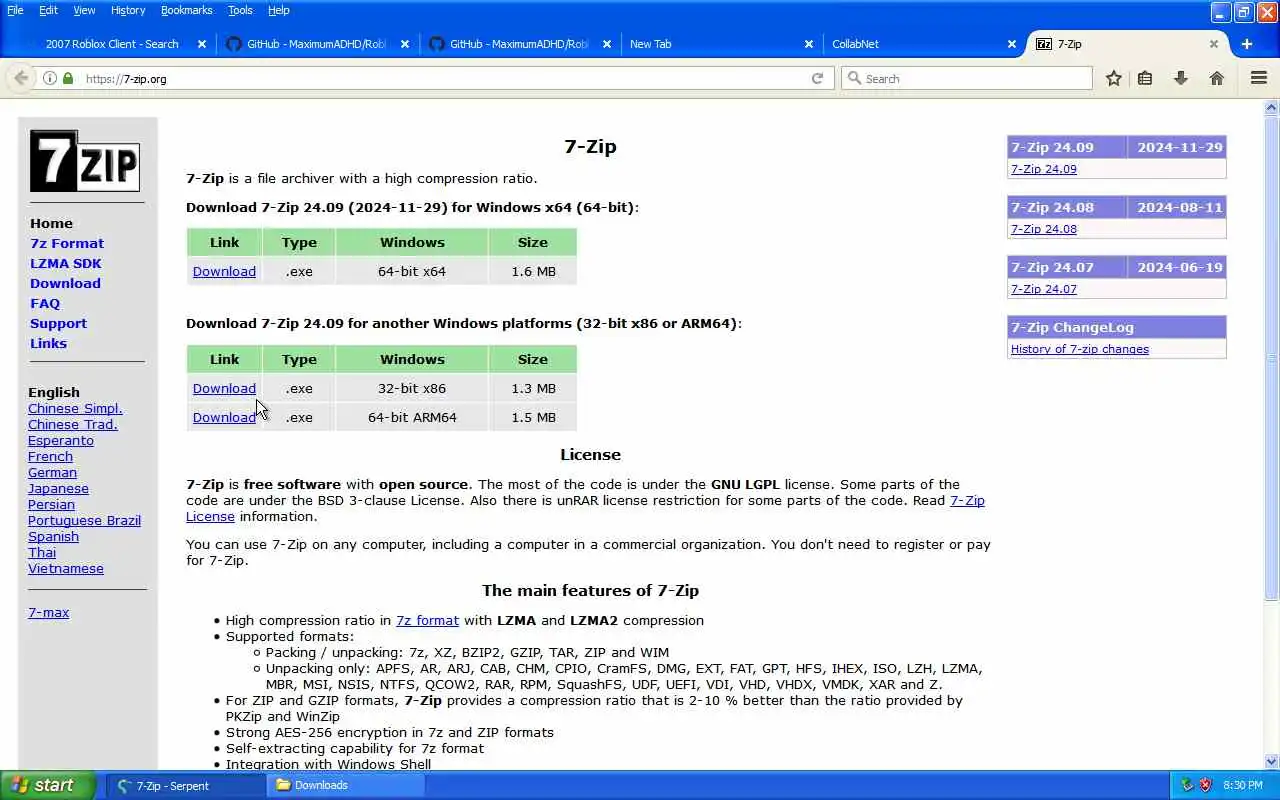The width and height of the screenshot is (1280, 800).
Task: Reload the page with the refresh icon
Action: (817, 78)
